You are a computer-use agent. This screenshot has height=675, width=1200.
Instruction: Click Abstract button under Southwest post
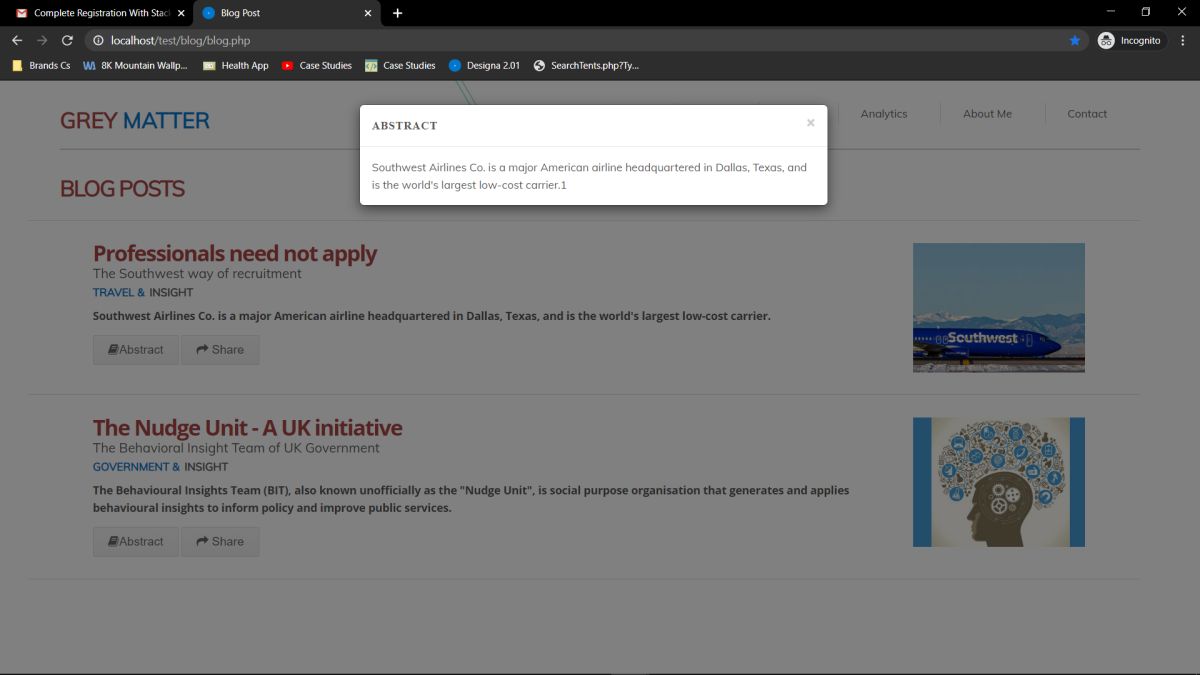[x=136, y=350]
